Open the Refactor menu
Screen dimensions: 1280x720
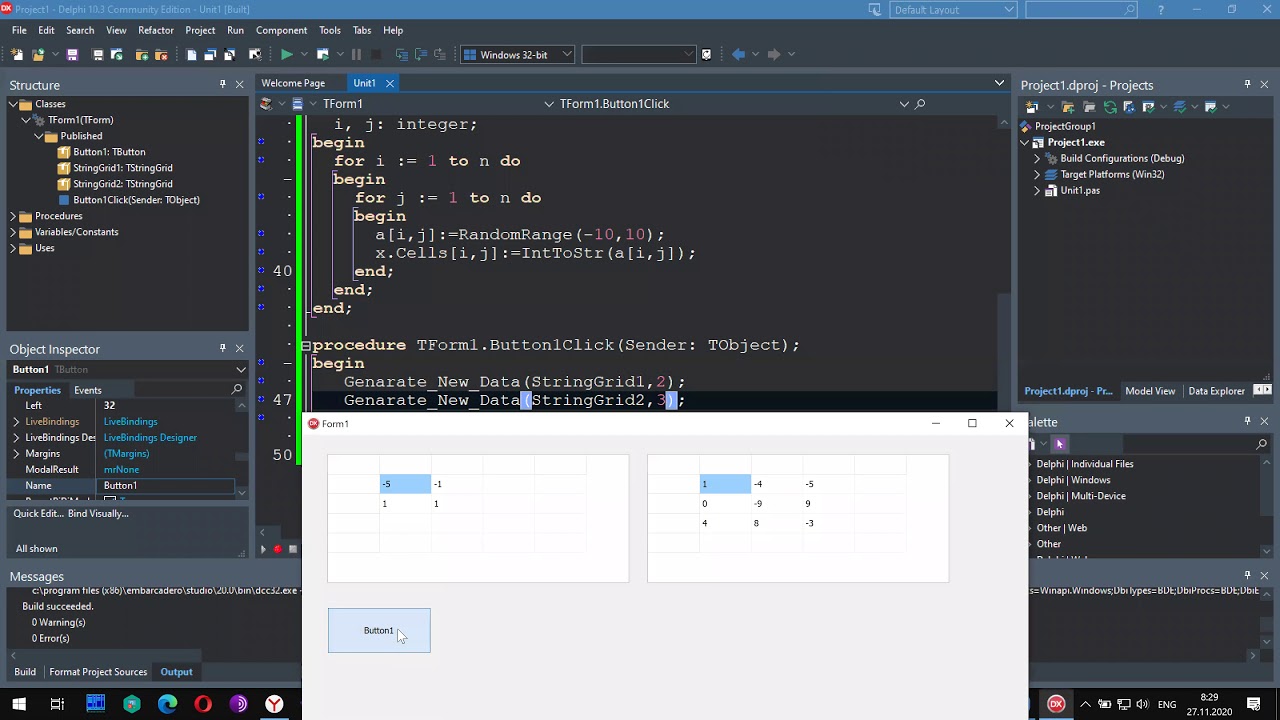(156, 31)
